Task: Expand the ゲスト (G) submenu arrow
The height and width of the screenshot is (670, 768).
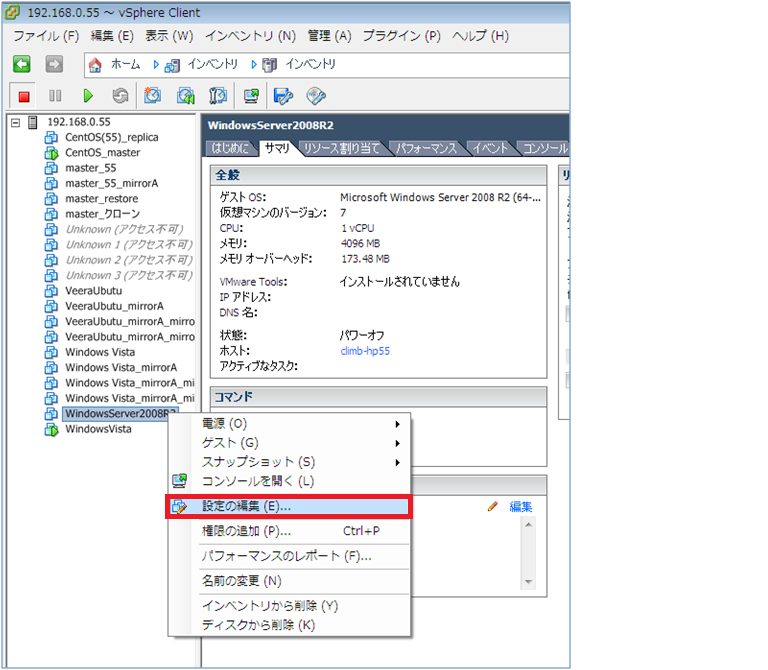Action: 398,443
